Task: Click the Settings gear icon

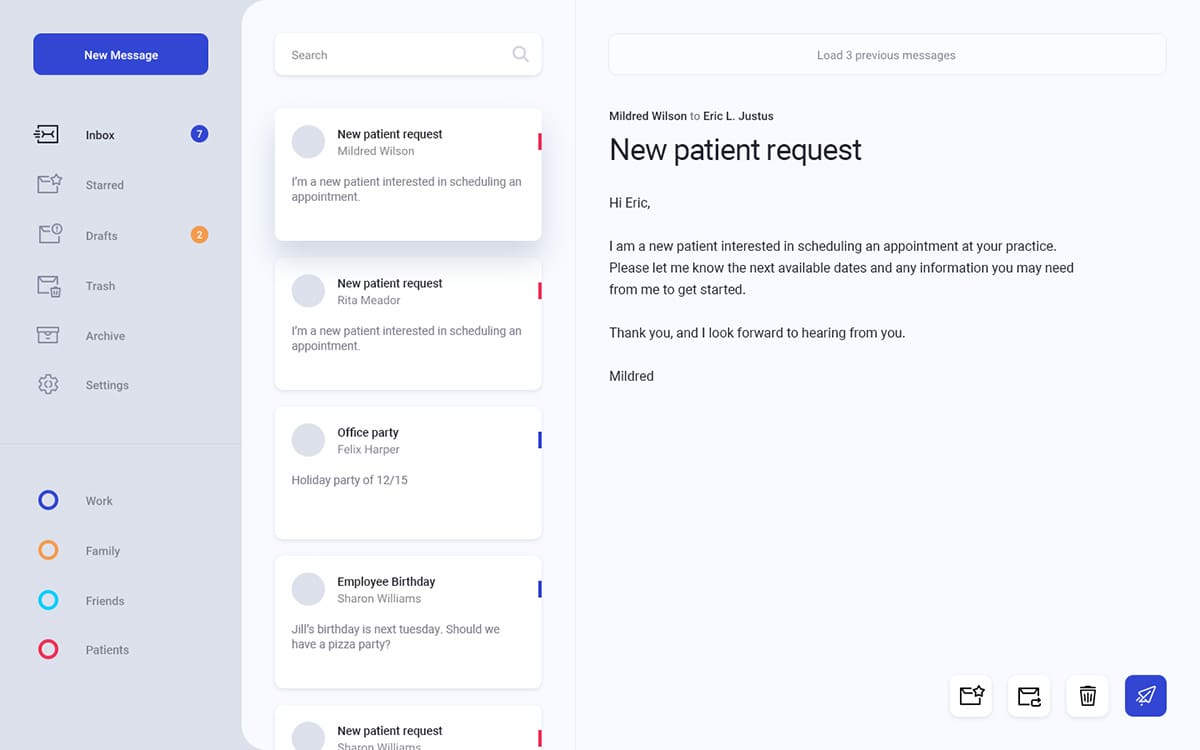Action: coord(47,384)
